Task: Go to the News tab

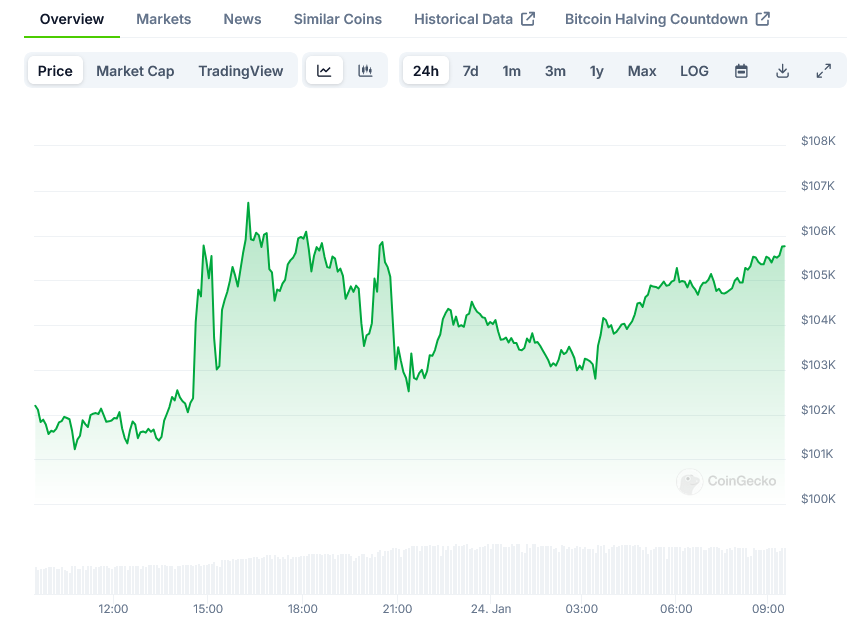Action: tap(242, 19)
